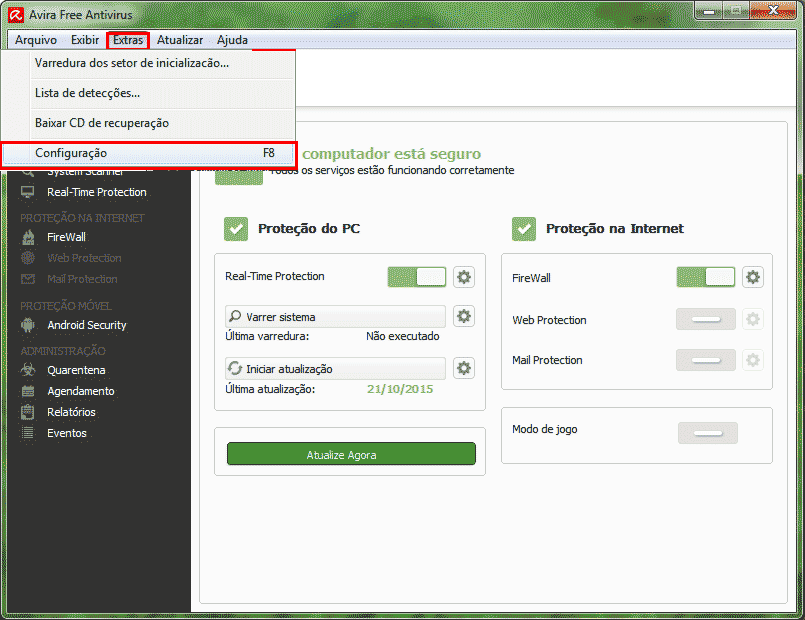Click the Quarentena biohazard icon
Screen dimensions: 805x620
click(x=28, y=370)
